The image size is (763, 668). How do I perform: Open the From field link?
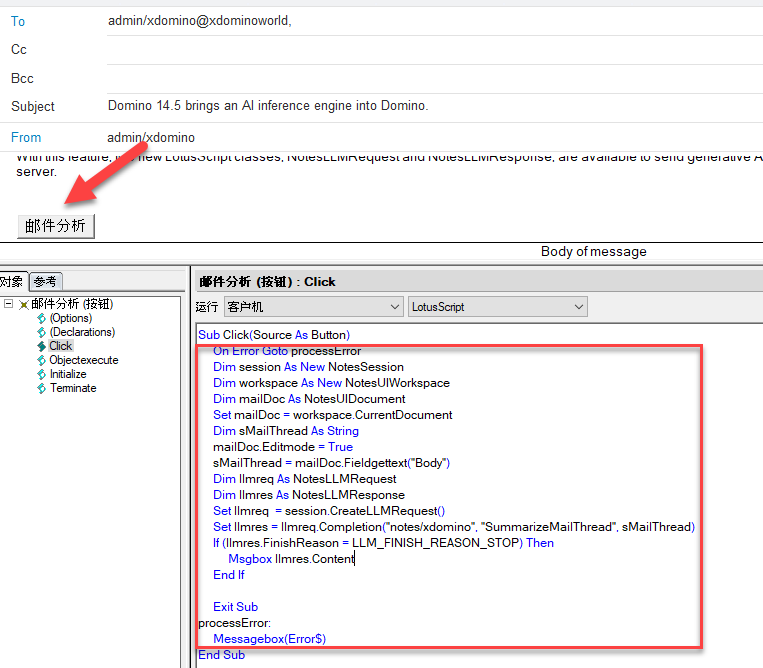pyautogui.click(x=26, y=137)
